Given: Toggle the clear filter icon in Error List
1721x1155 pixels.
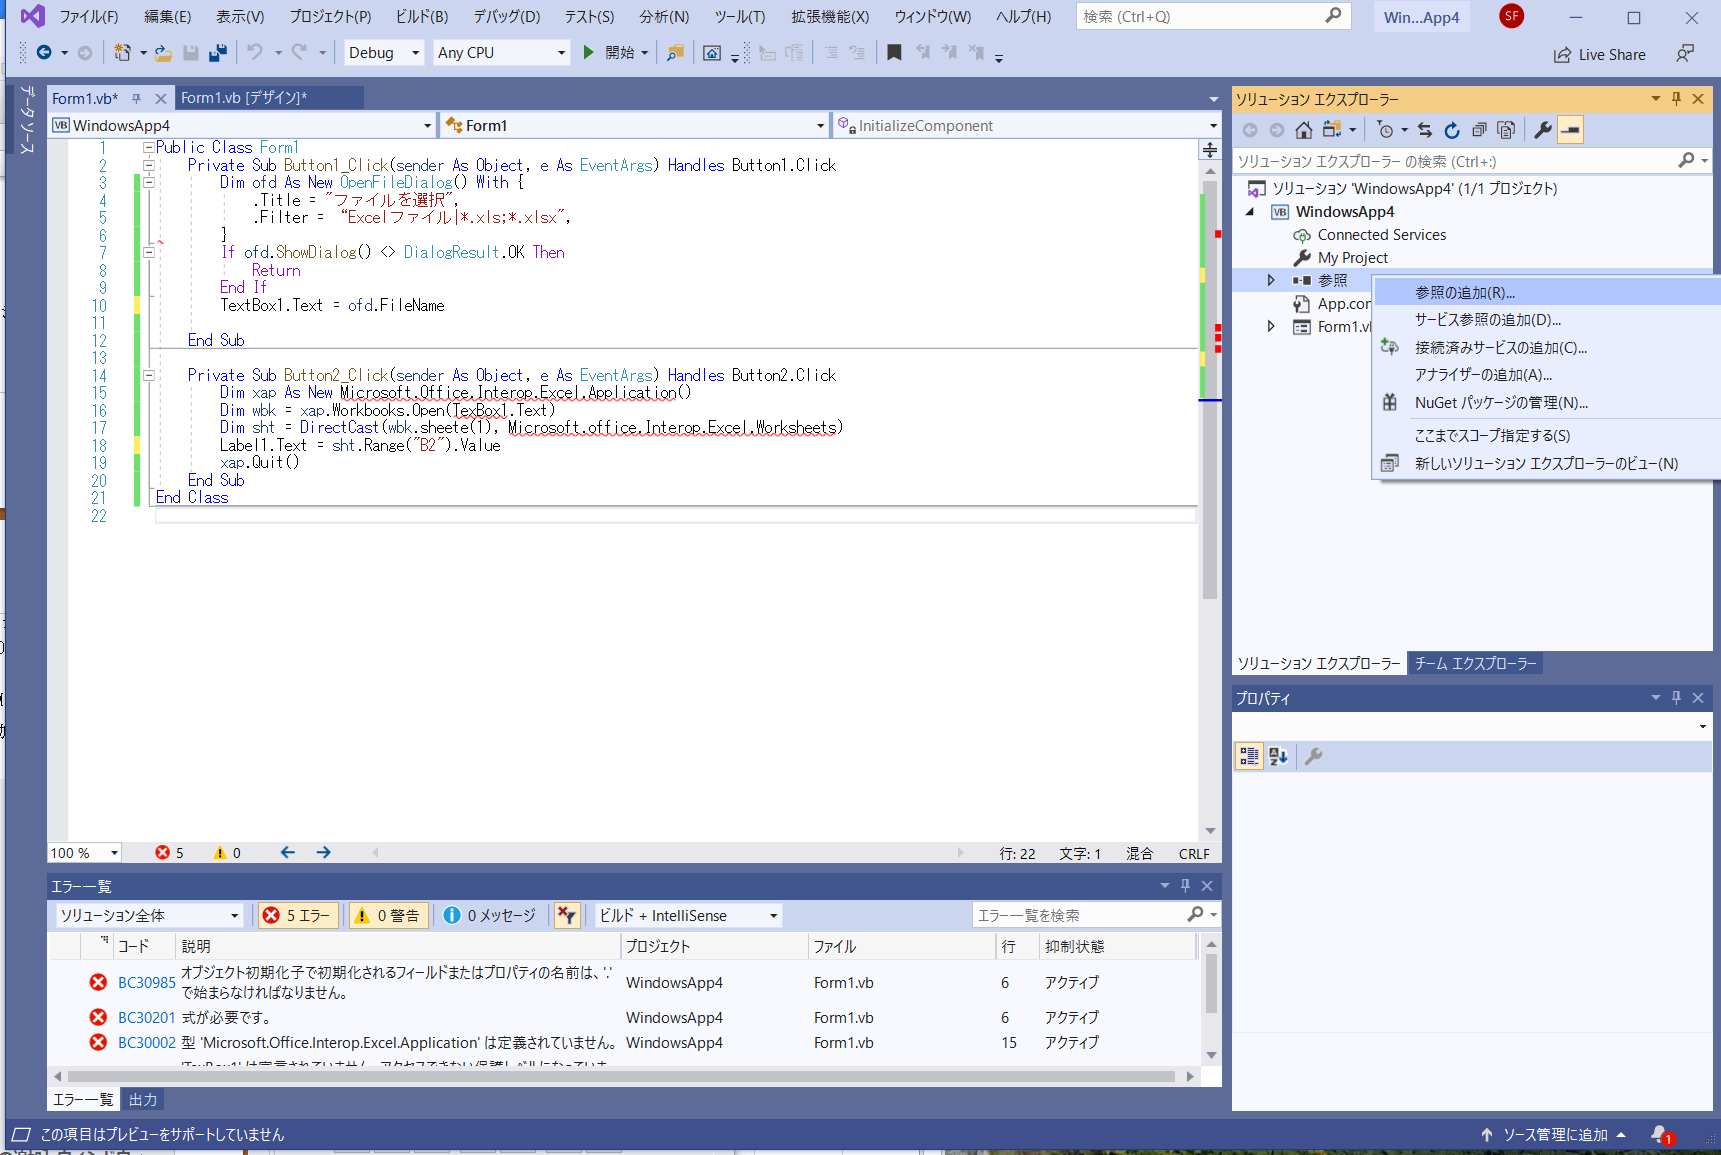Looking at the screenshot, I should coord(567,915).
